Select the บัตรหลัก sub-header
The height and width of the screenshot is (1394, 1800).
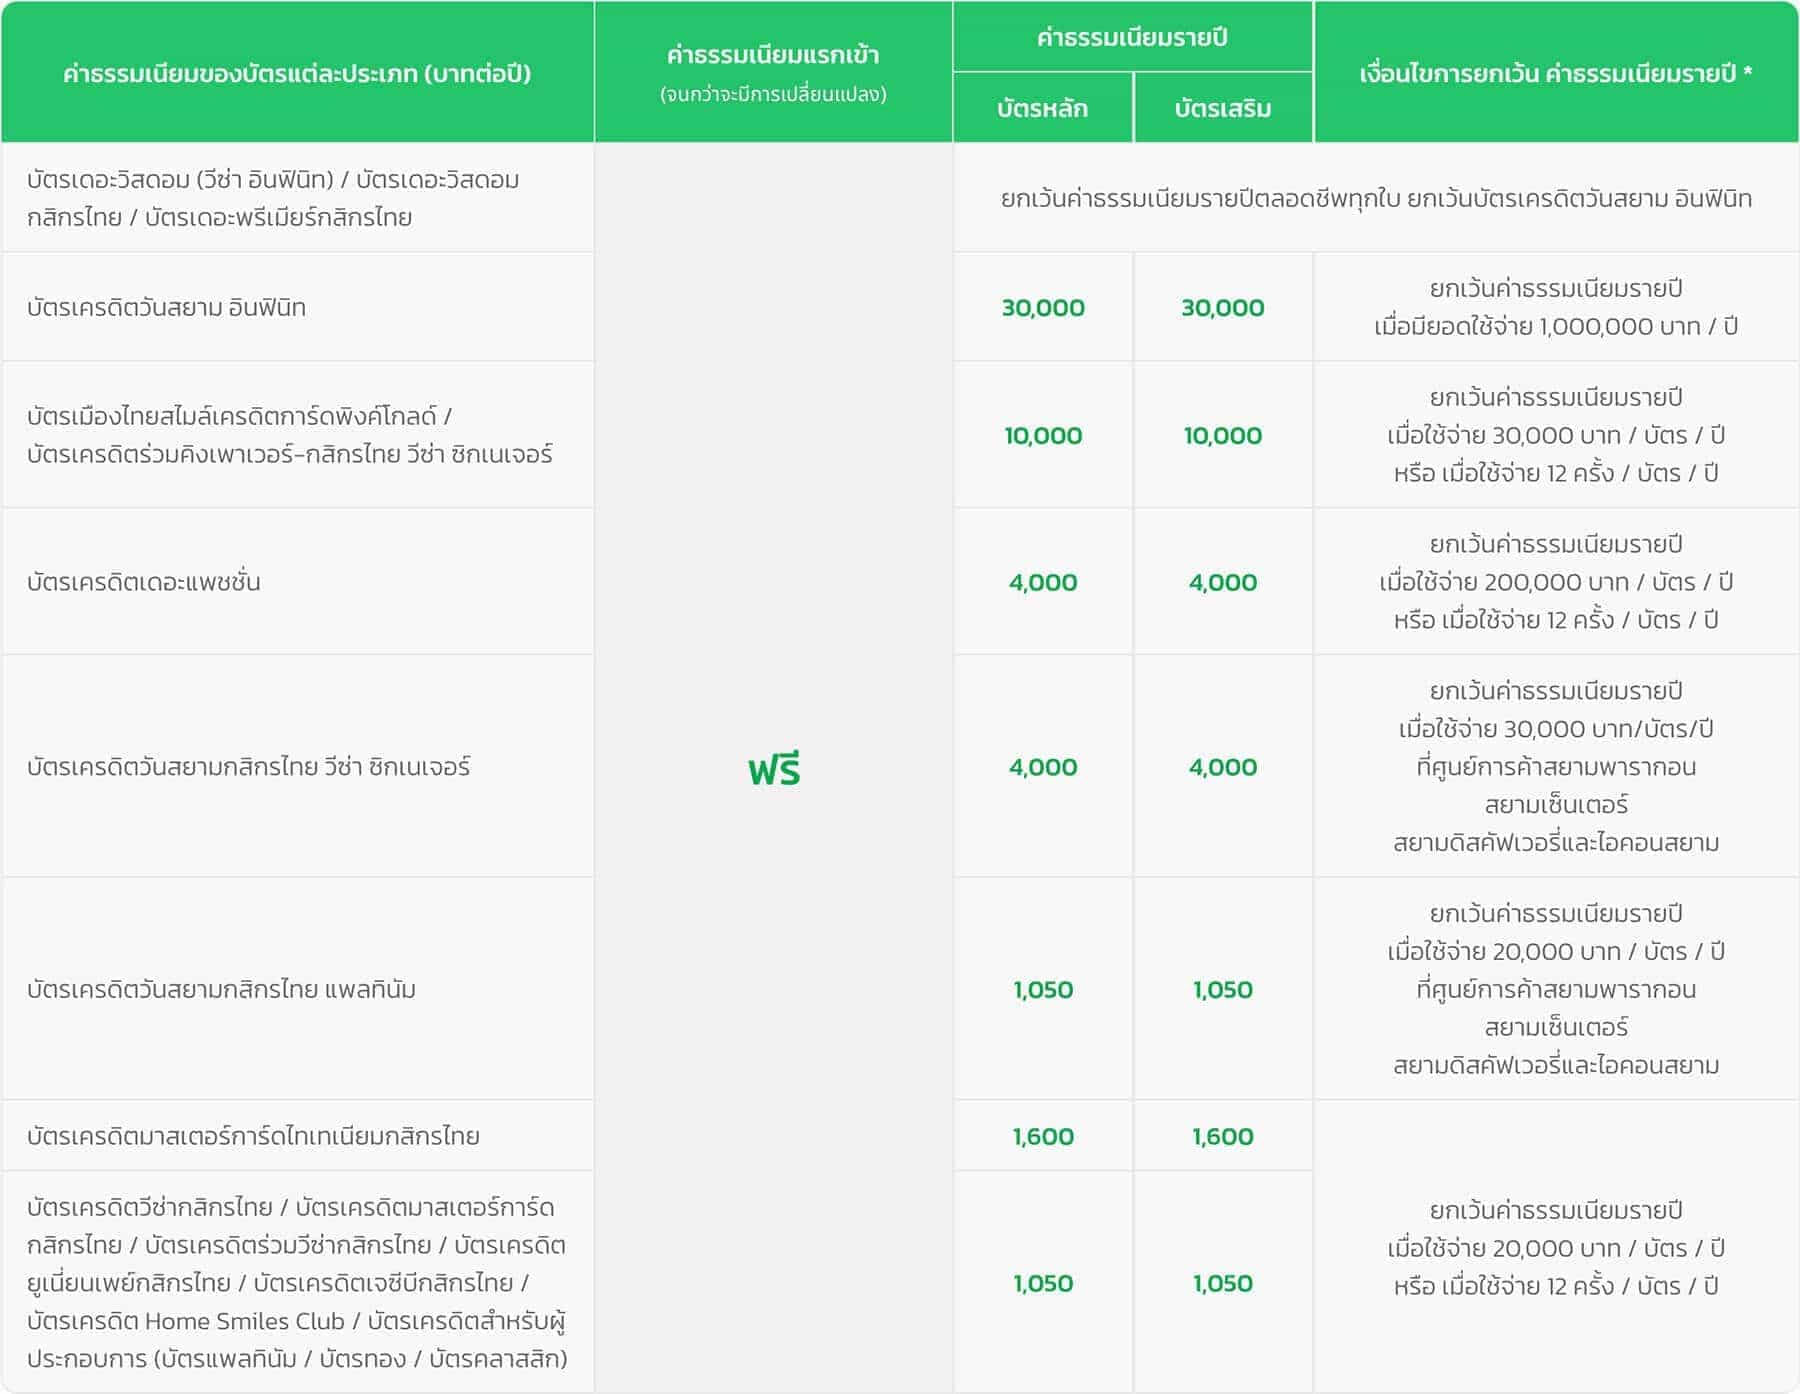[x=1042, y=108]
